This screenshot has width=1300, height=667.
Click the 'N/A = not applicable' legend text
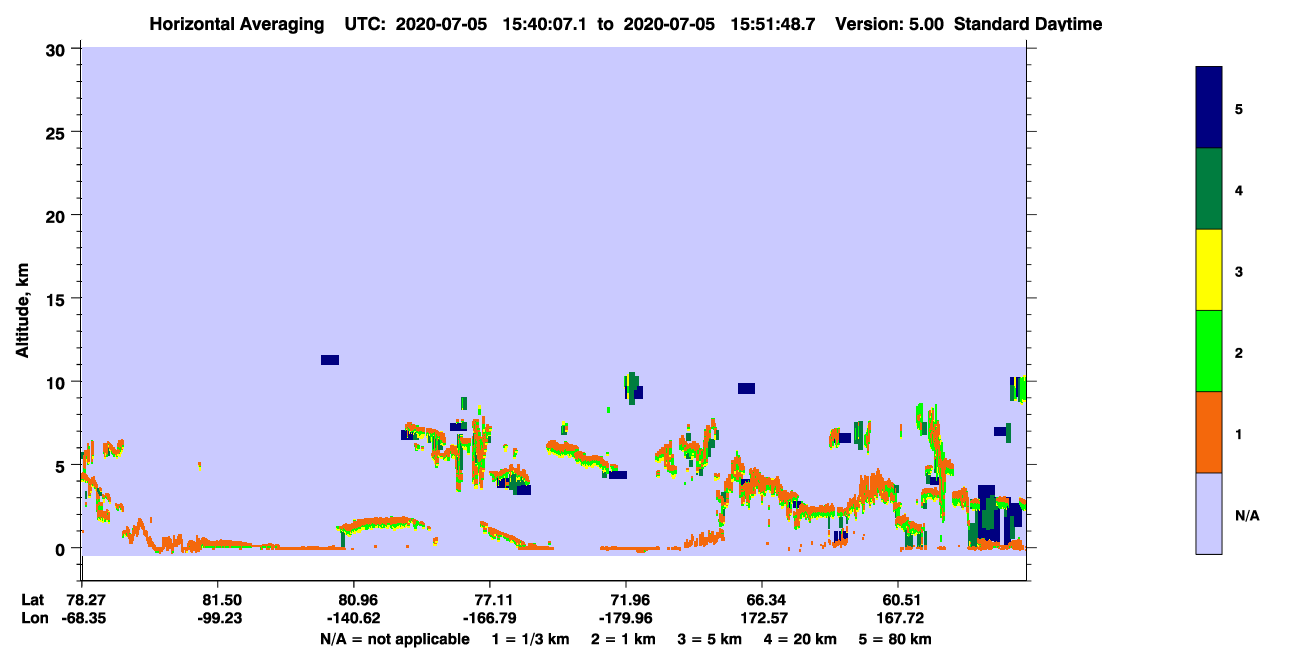pos(394,639)
